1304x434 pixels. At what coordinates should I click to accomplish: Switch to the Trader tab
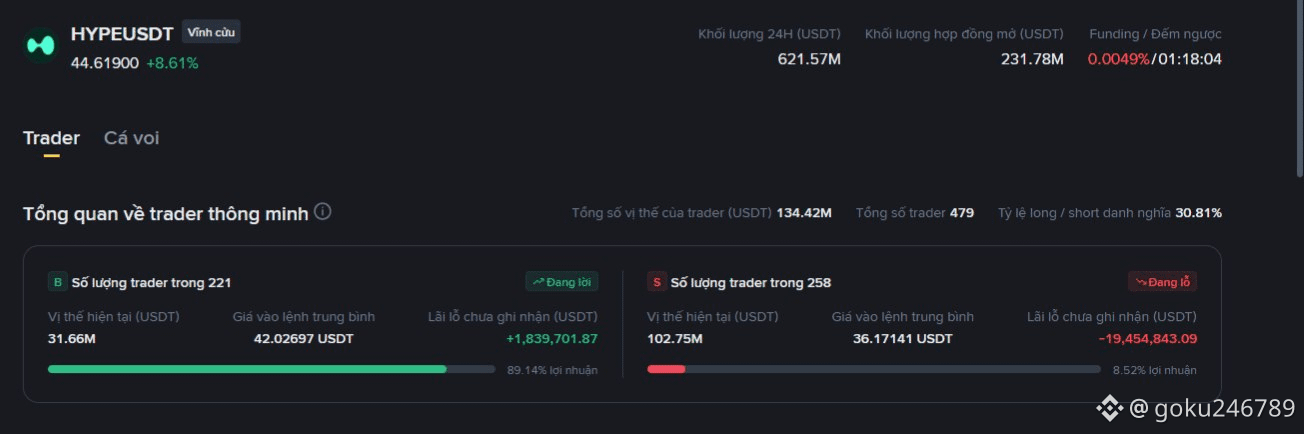point(51,138)
